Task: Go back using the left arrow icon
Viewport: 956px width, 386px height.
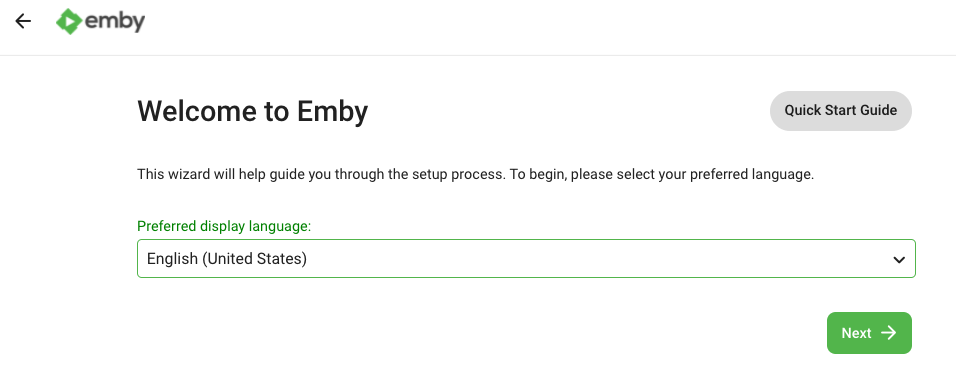Action: point(23,21)
